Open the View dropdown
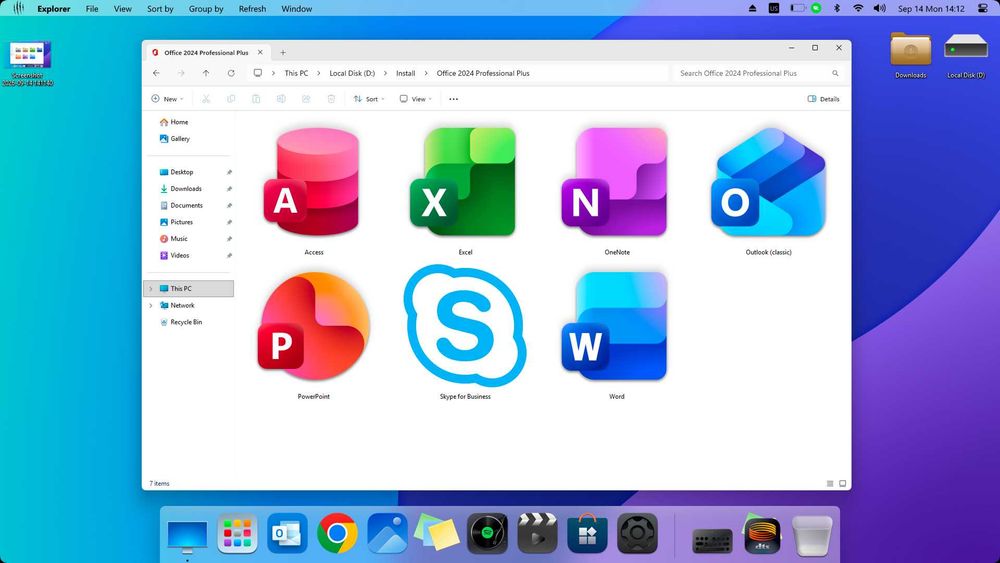The image size is (1000, 563). pyautogui.click(x=415, y=99)
